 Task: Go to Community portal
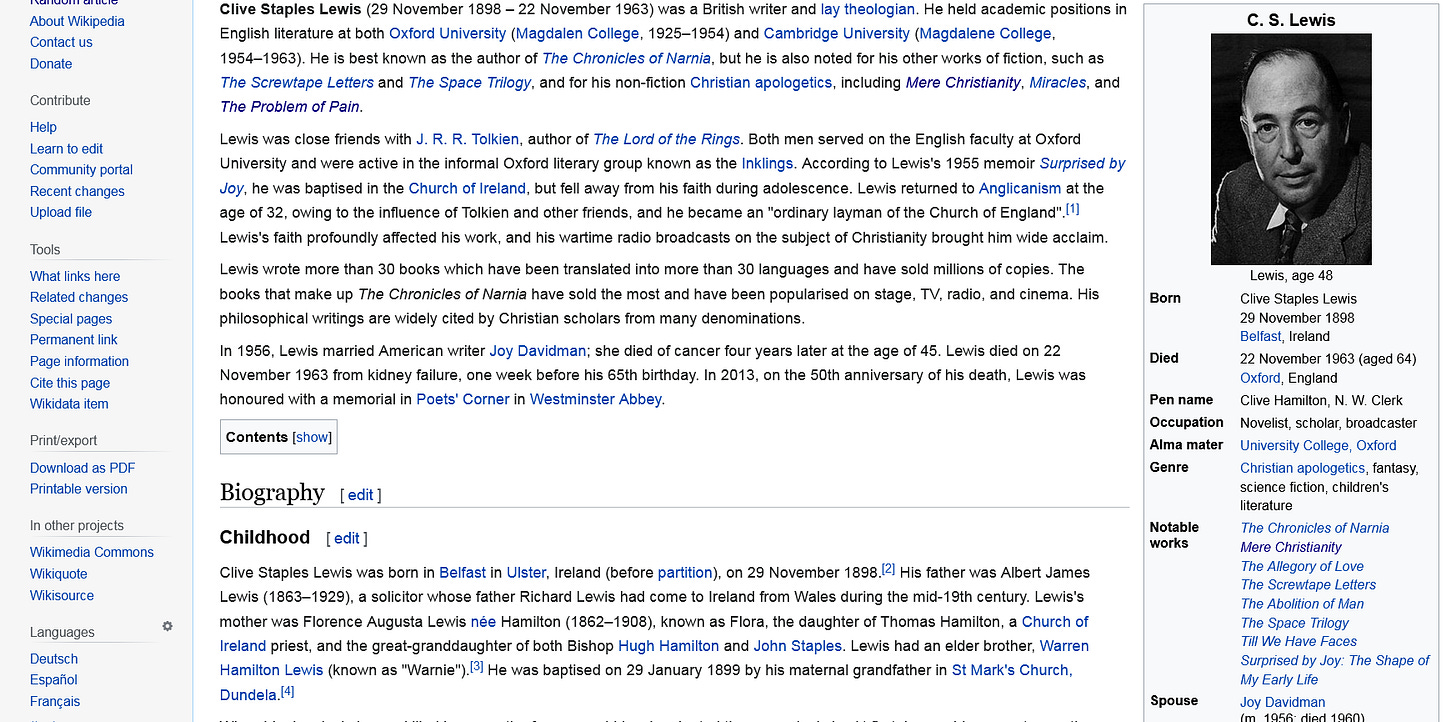pos(81,170)
